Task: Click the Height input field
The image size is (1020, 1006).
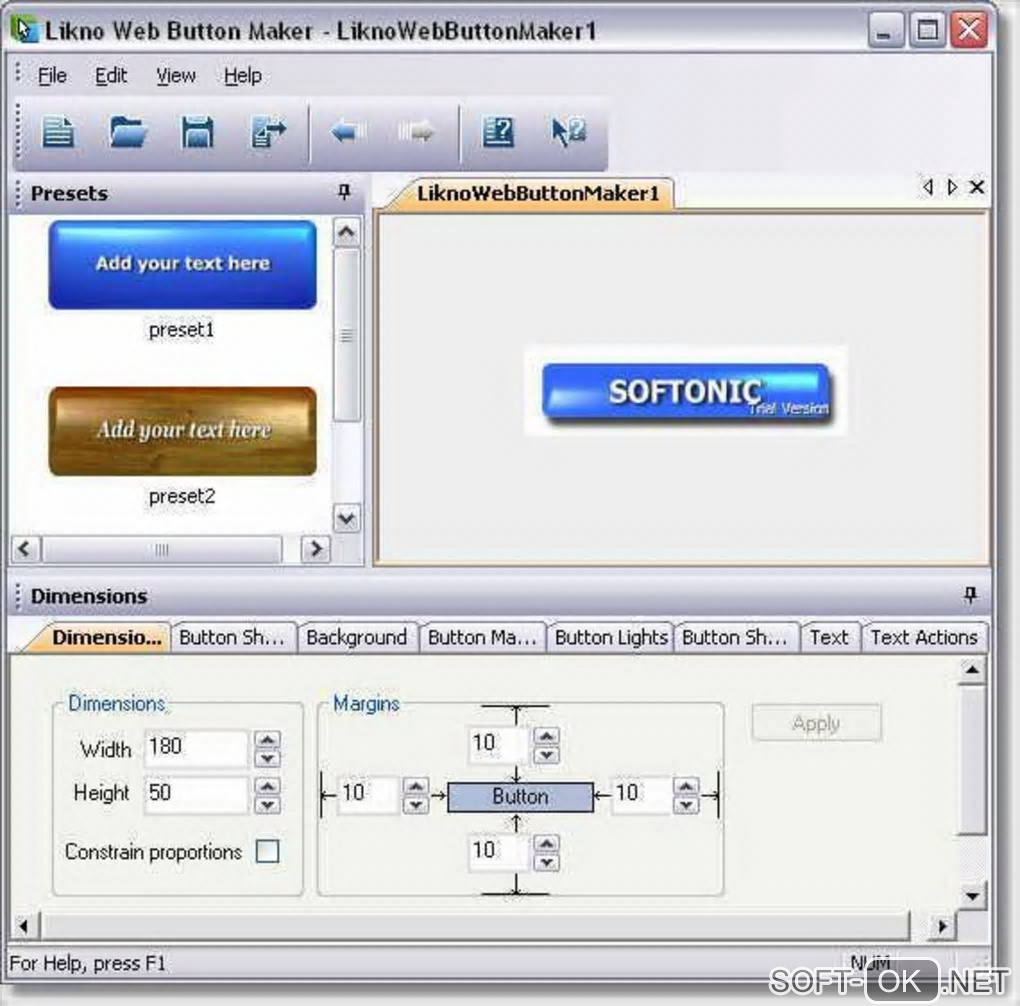Action: [x=196, y=793]
